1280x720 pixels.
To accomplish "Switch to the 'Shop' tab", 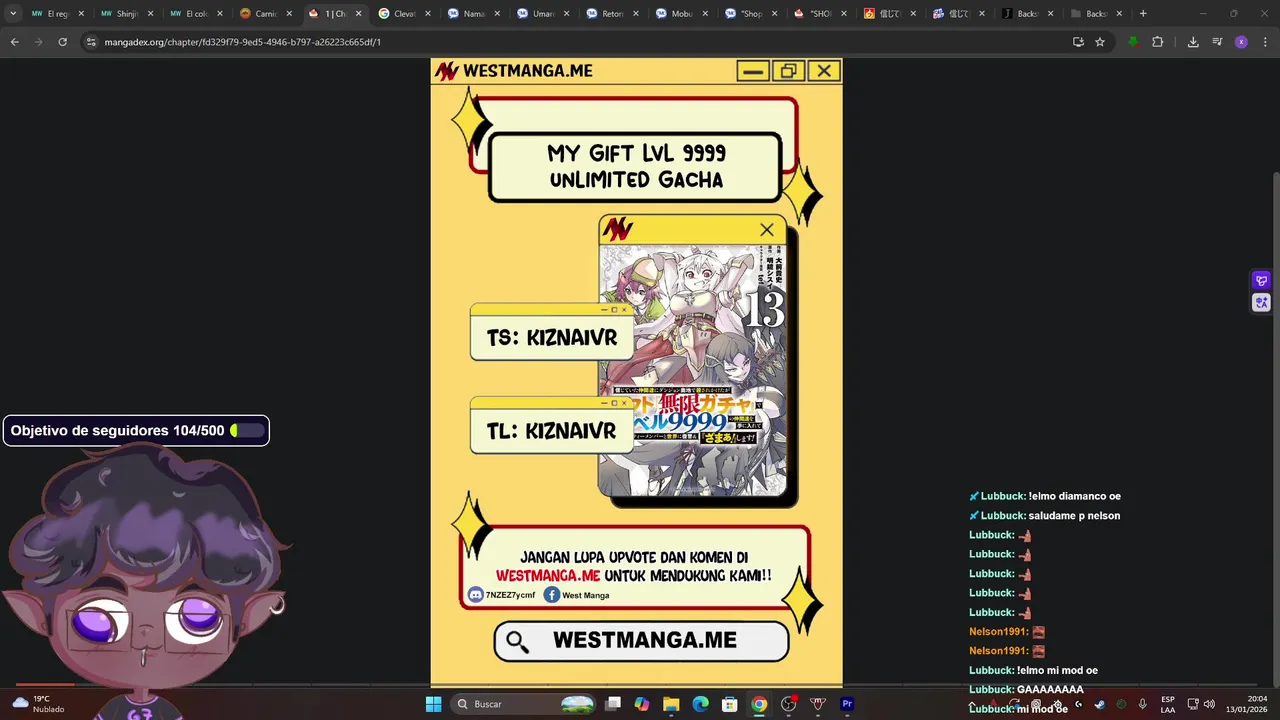I will (x=751, y=14).
